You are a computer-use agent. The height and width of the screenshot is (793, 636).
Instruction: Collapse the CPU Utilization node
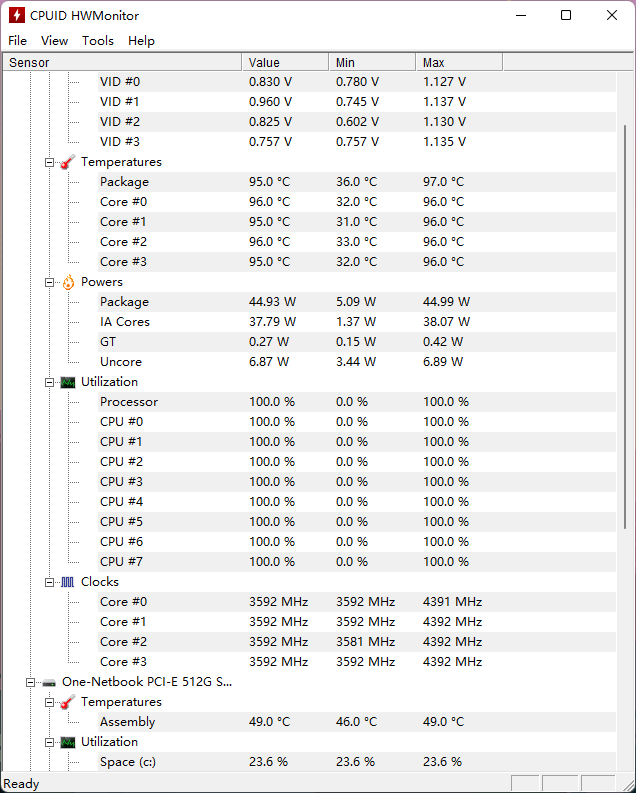coord(50,382)
